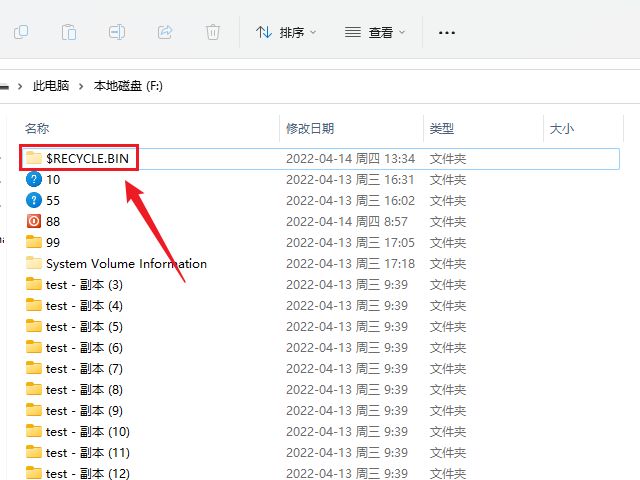The image size is (640, 480).
Task: Click folder icon of test - 副本 (8)
Action: click(34, 389)
